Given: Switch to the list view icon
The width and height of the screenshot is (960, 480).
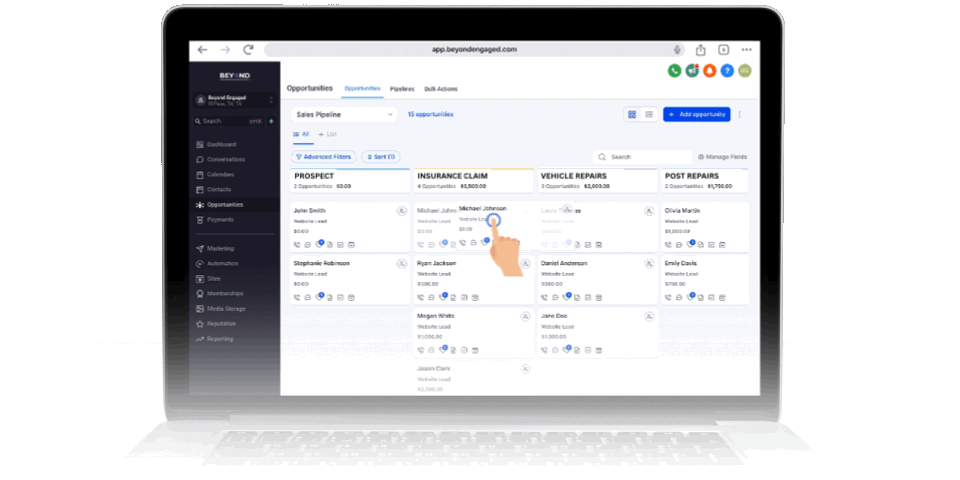Looking at the screenshot, I should point(649,114).
